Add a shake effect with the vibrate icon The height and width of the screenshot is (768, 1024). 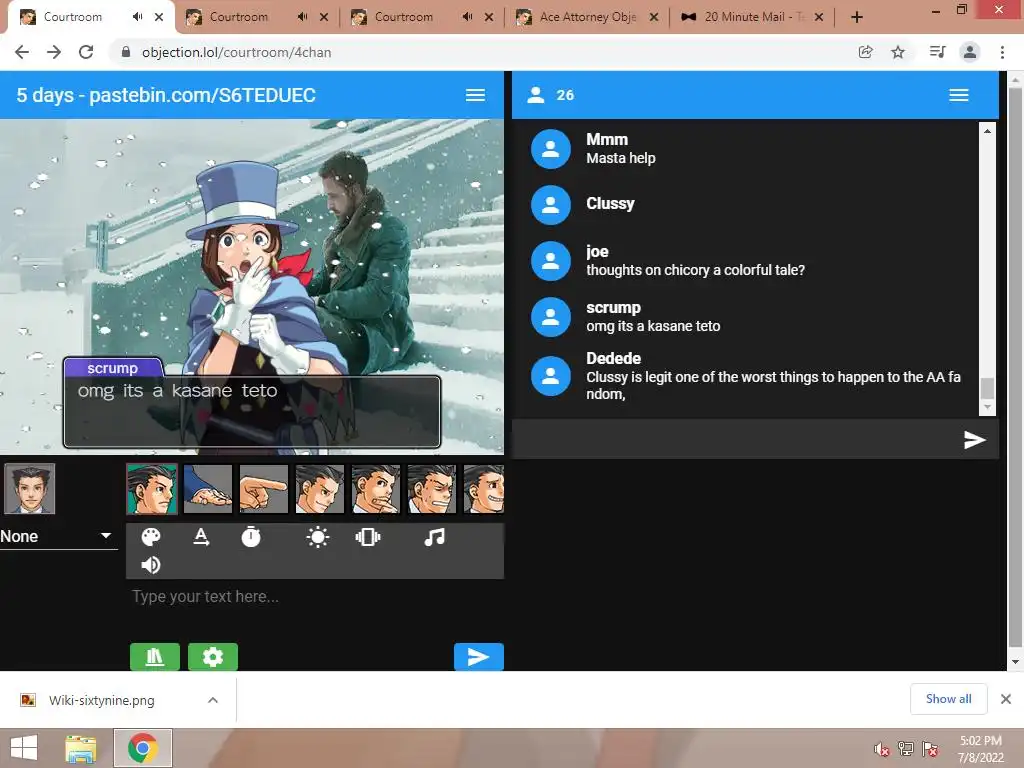[x=368, y=537]
